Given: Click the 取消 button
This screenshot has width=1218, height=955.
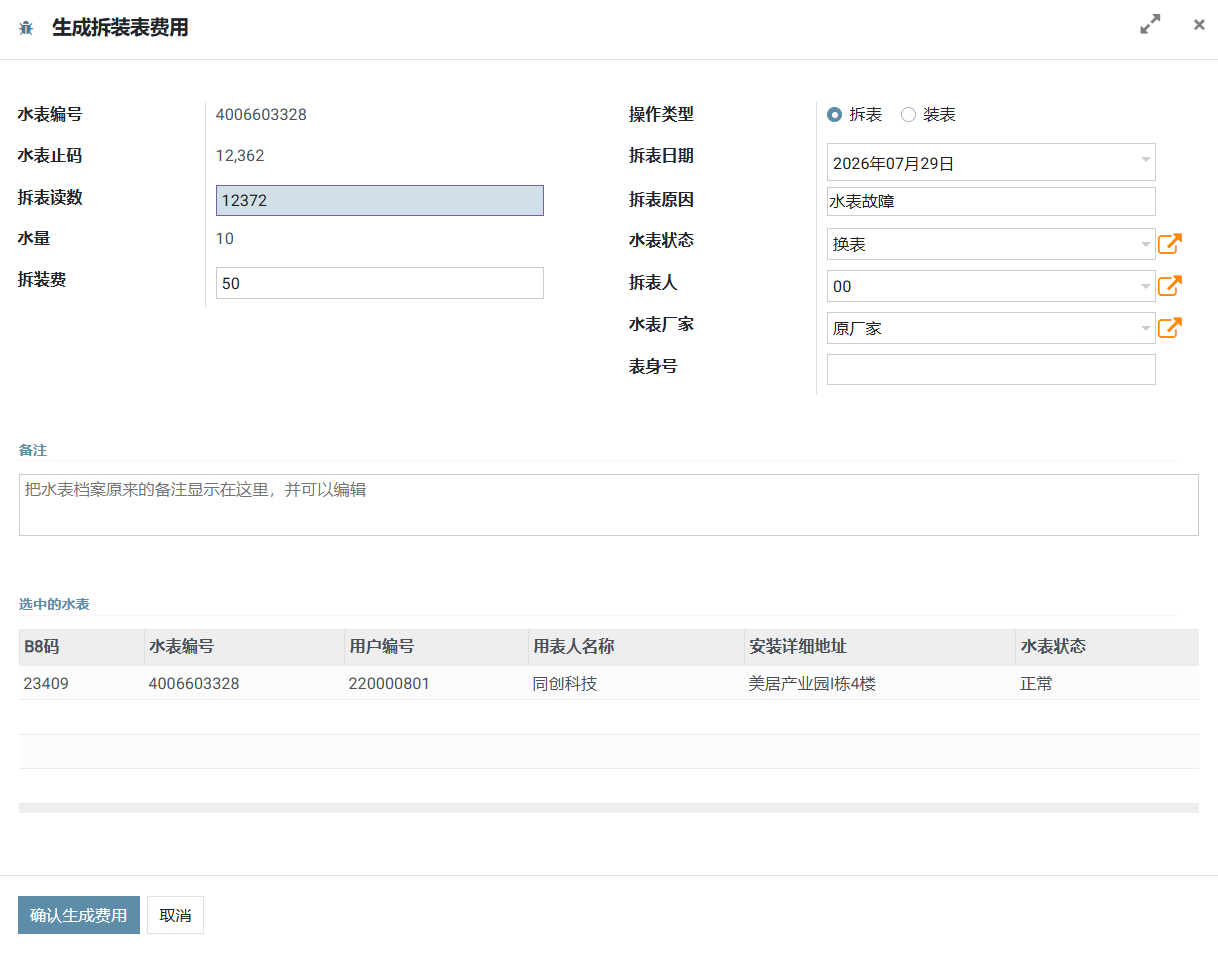Looking at the screenshot, I should click(x=175, y=915).
